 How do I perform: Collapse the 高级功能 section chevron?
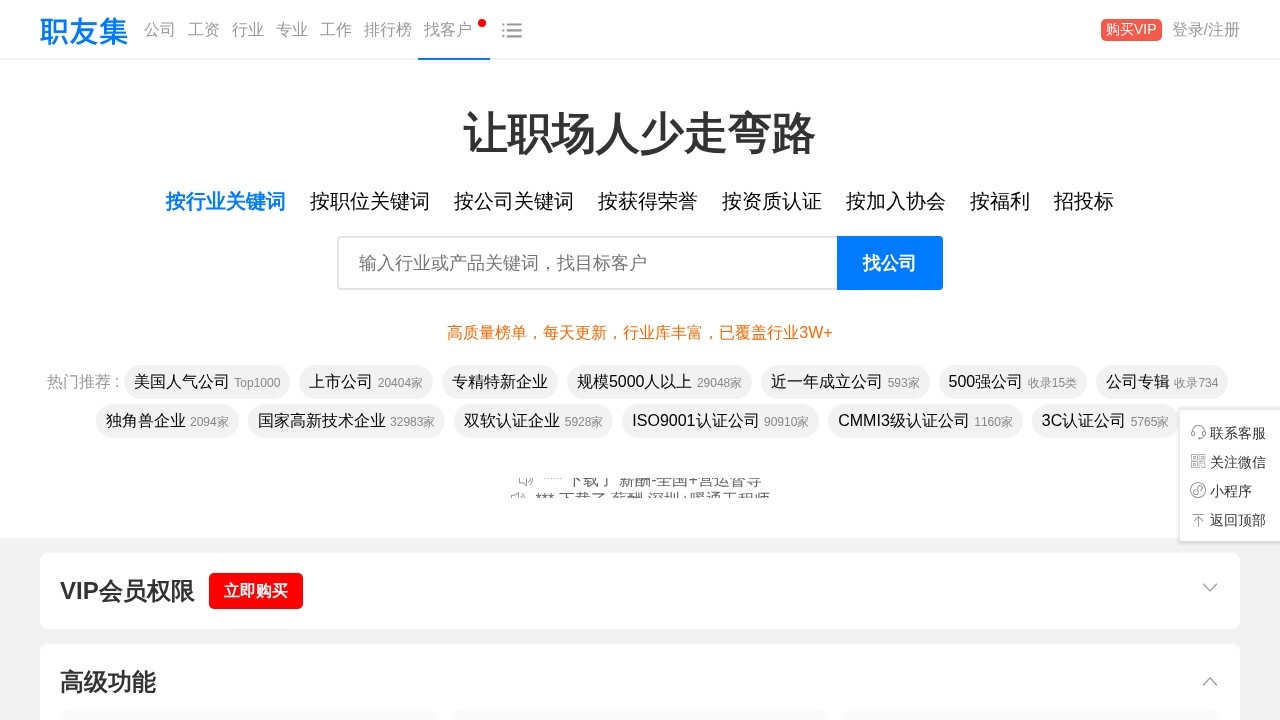pyautogui.click(x=1210, y=681)
